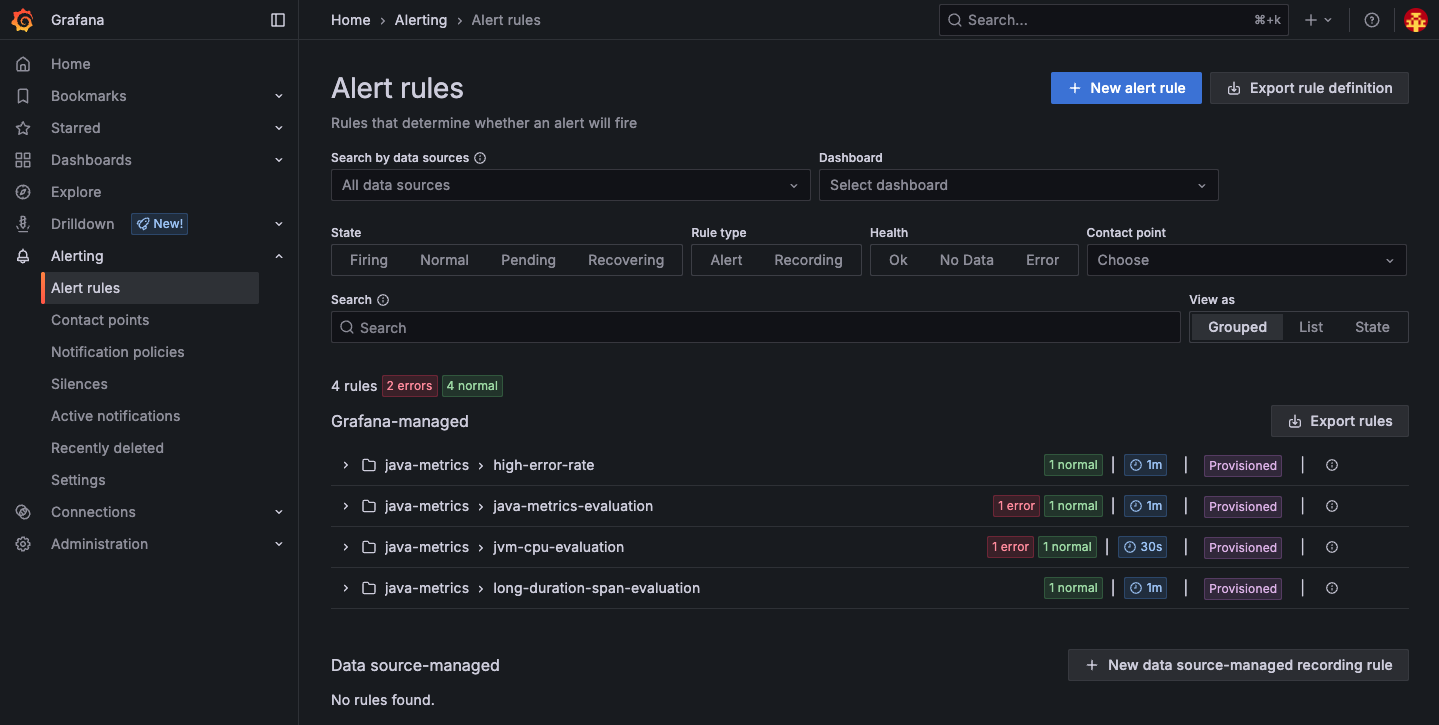Click the Explore compass icon
This screenshot has height=725, width=1439.
pos(23,192)
